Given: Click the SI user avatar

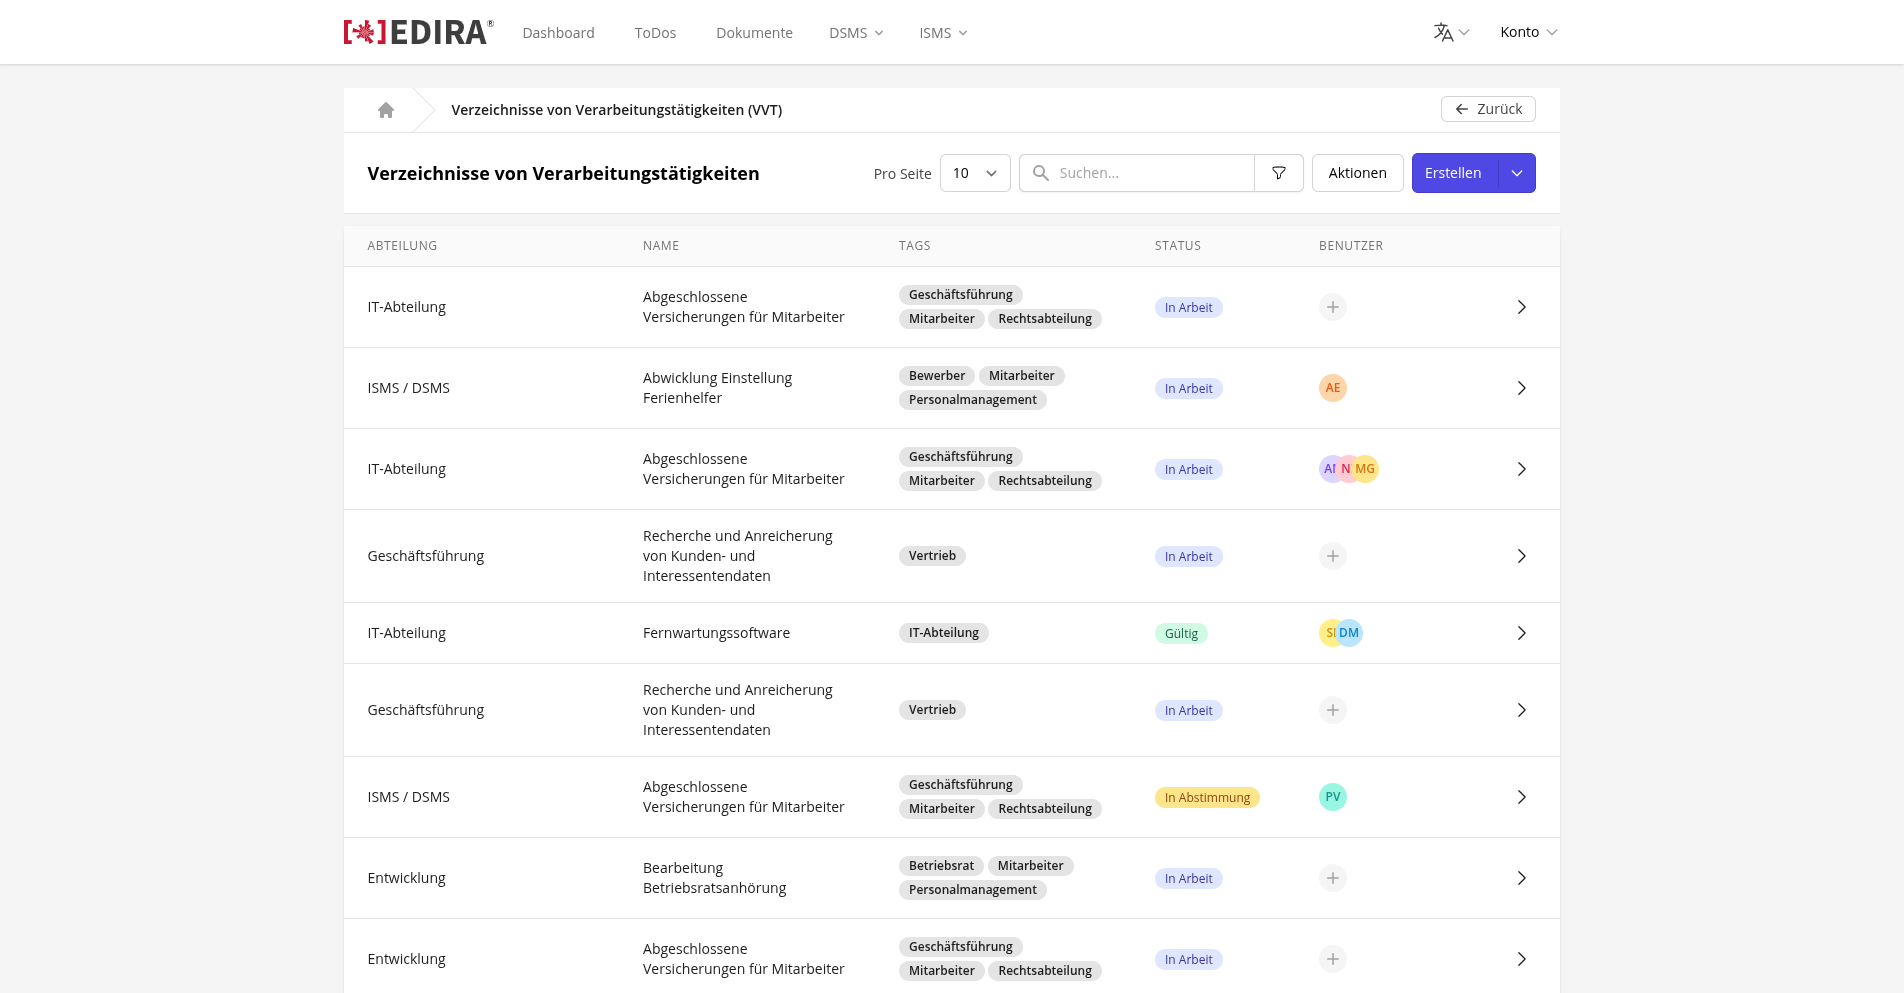Looking at the screenshot, I should (1328, 633).
